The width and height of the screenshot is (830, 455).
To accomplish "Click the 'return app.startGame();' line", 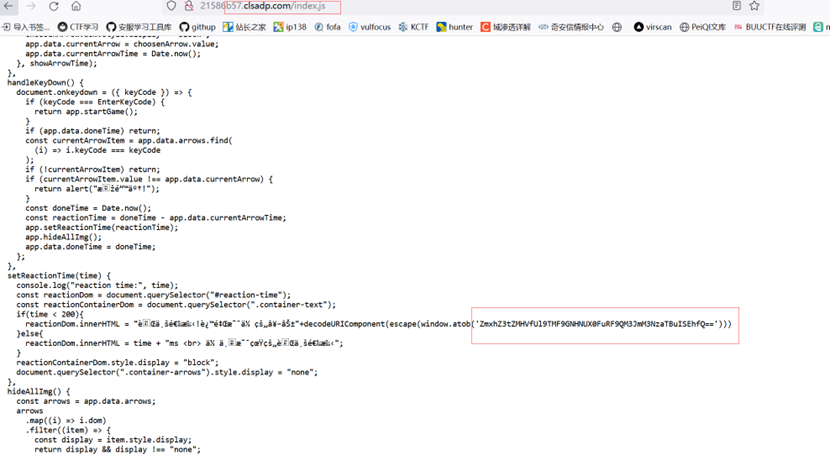I will pos(86,112).
